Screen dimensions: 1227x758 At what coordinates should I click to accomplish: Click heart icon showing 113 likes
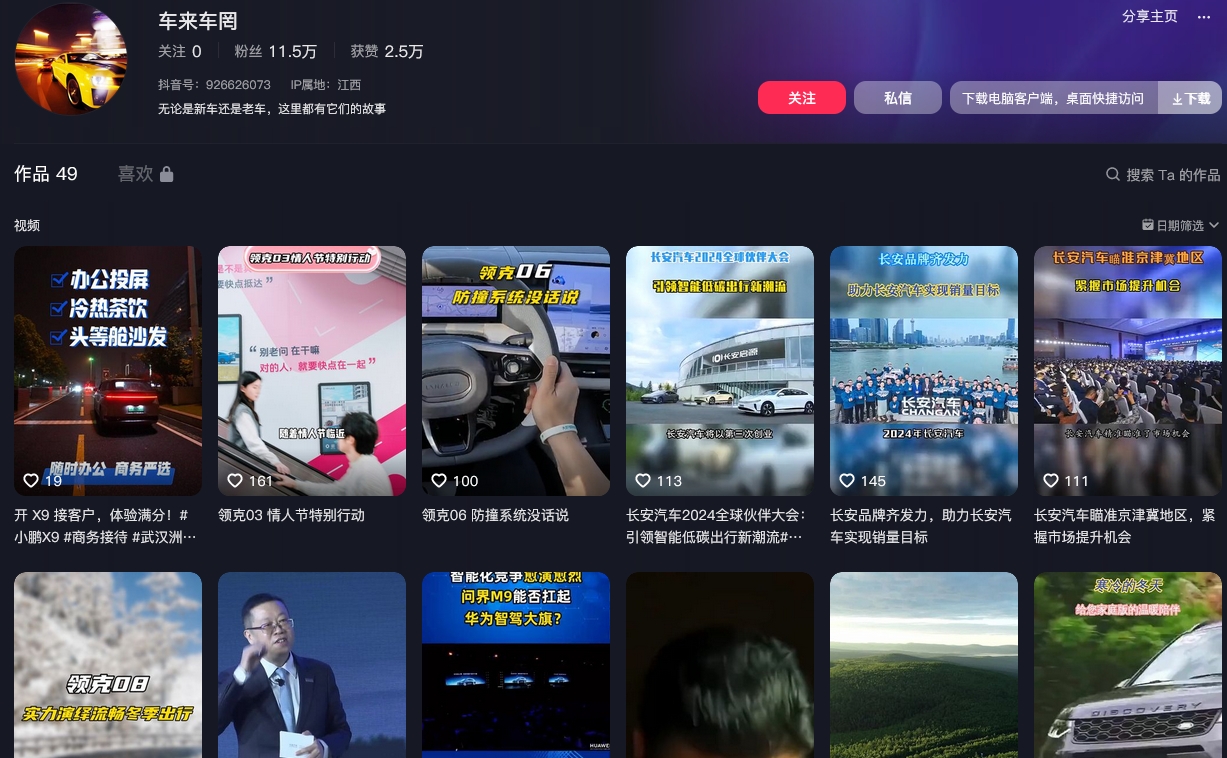click(x=643, y=481)
